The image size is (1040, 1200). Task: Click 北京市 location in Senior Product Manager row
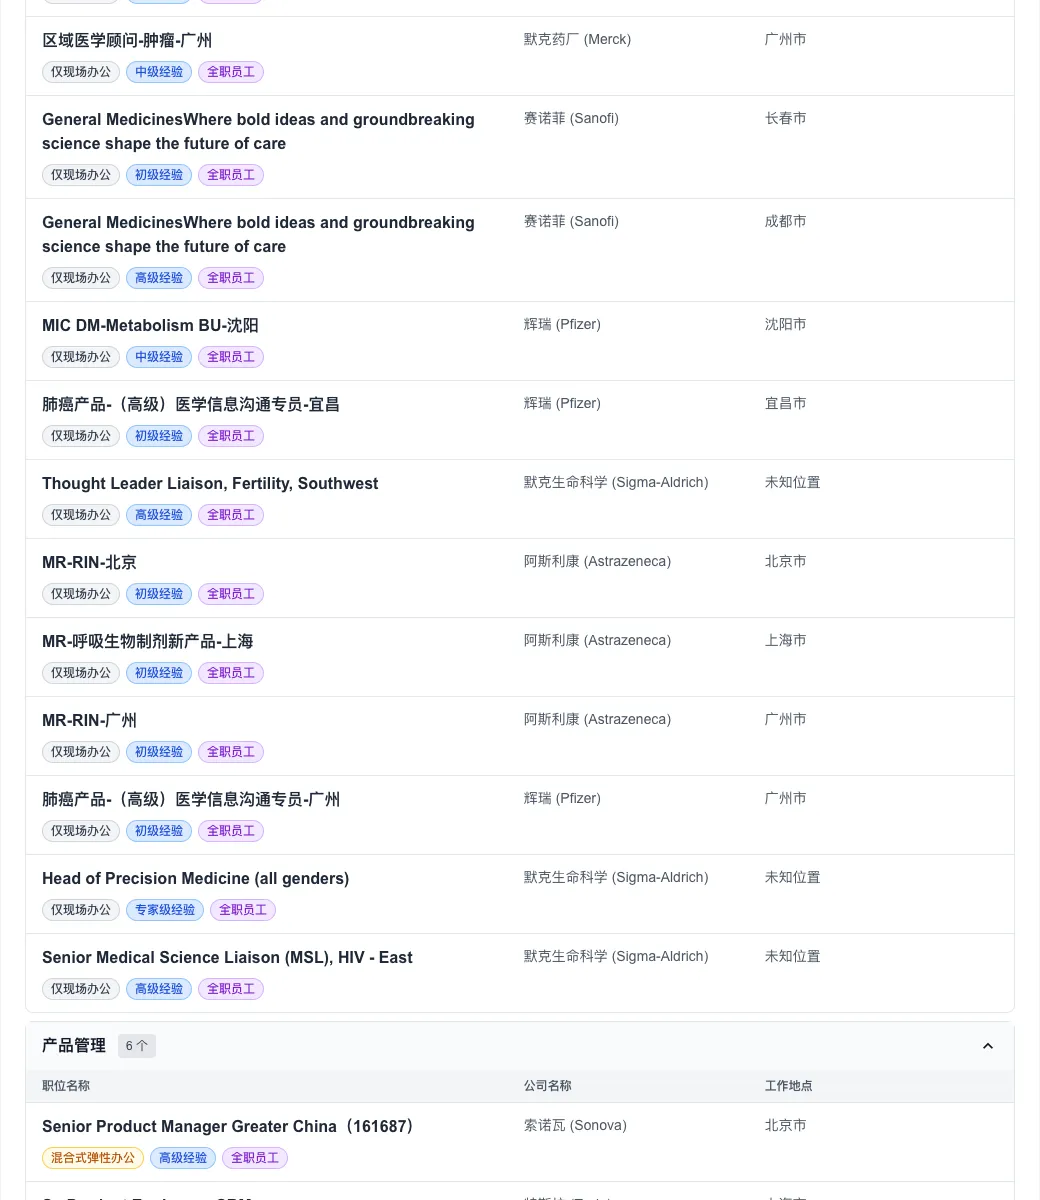[786, 1126]
